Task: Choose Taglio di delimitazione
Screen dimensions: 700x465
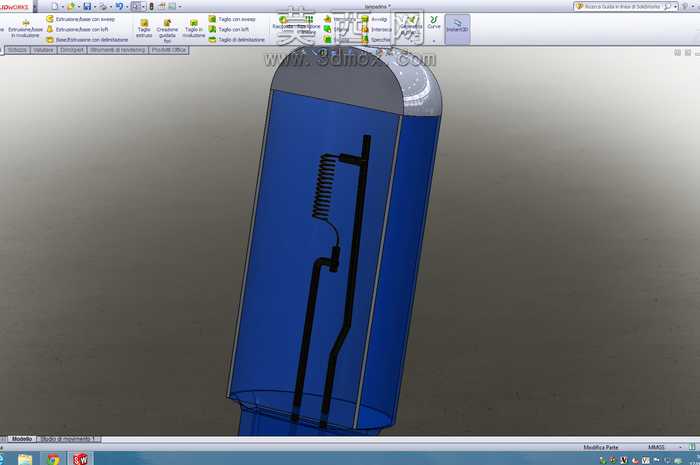Action: point(237,40)
